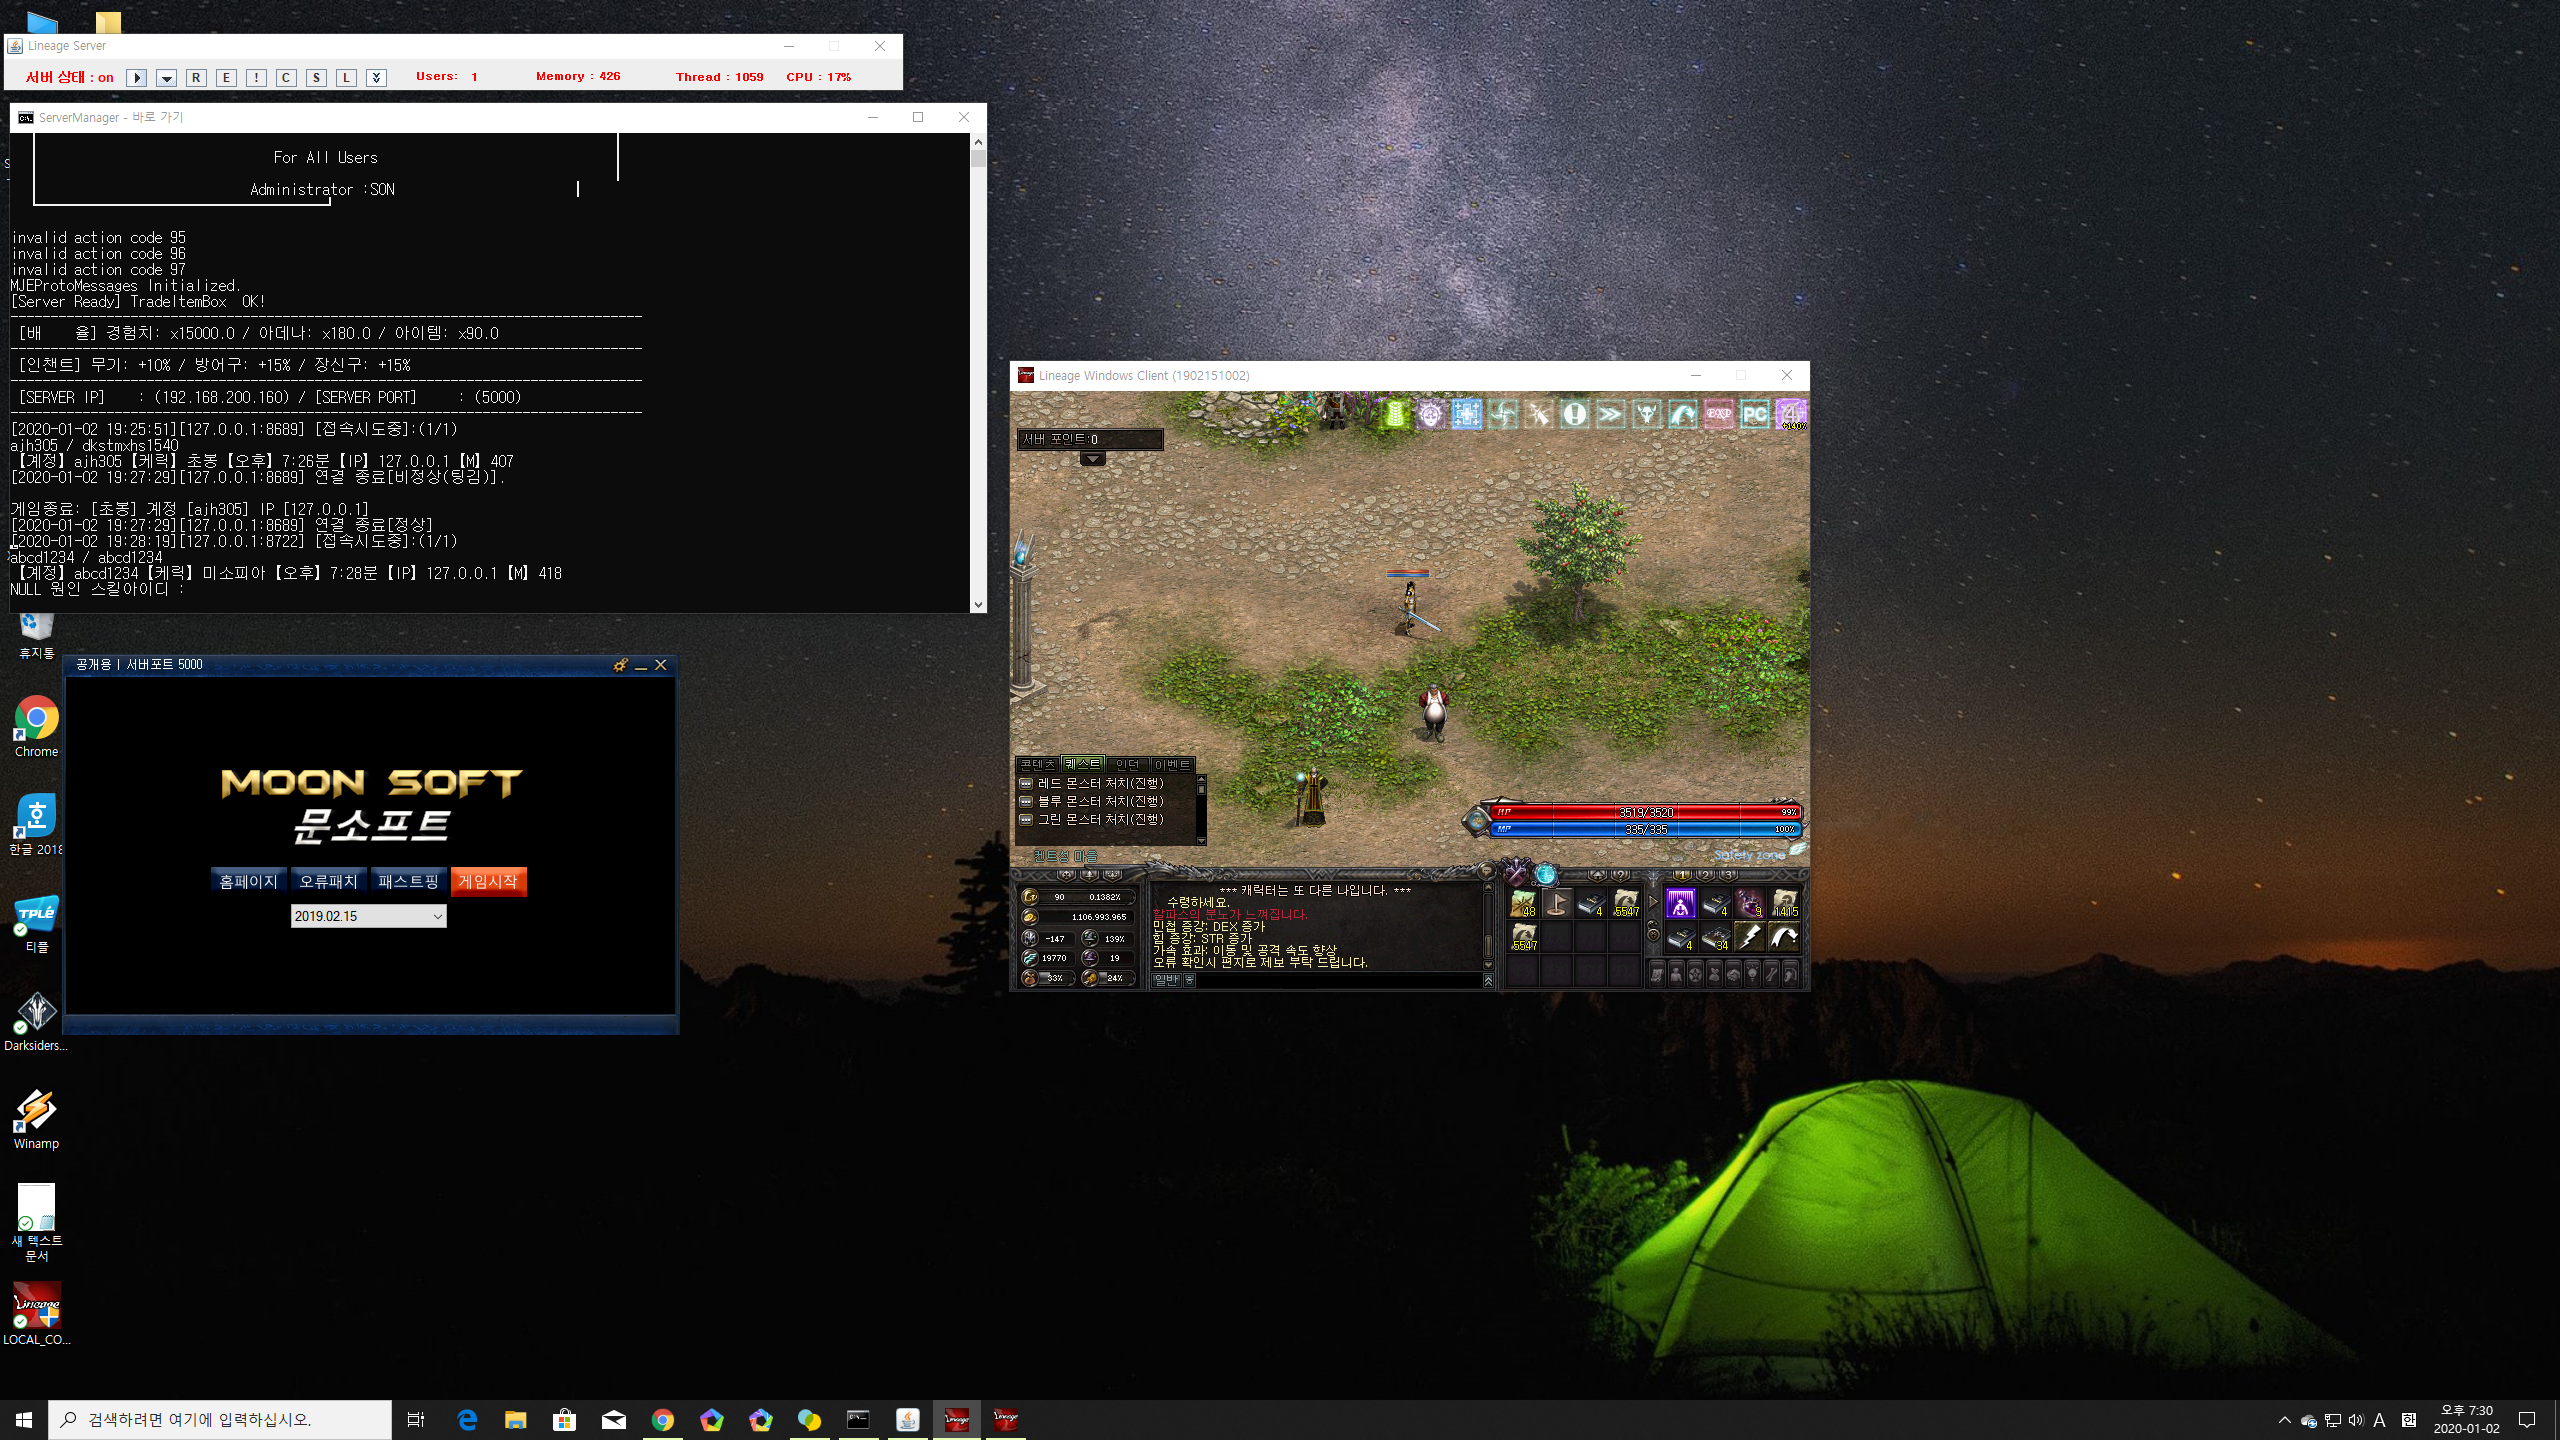Open Winamp desktop shortcut

click(36, 1119)
